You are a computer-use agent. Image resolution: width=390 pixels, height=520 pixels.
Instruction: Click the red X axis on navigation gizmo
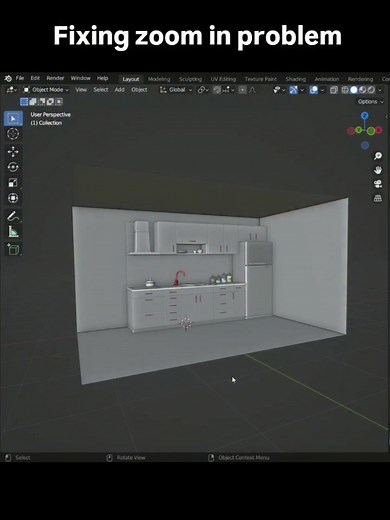point(379,130)
